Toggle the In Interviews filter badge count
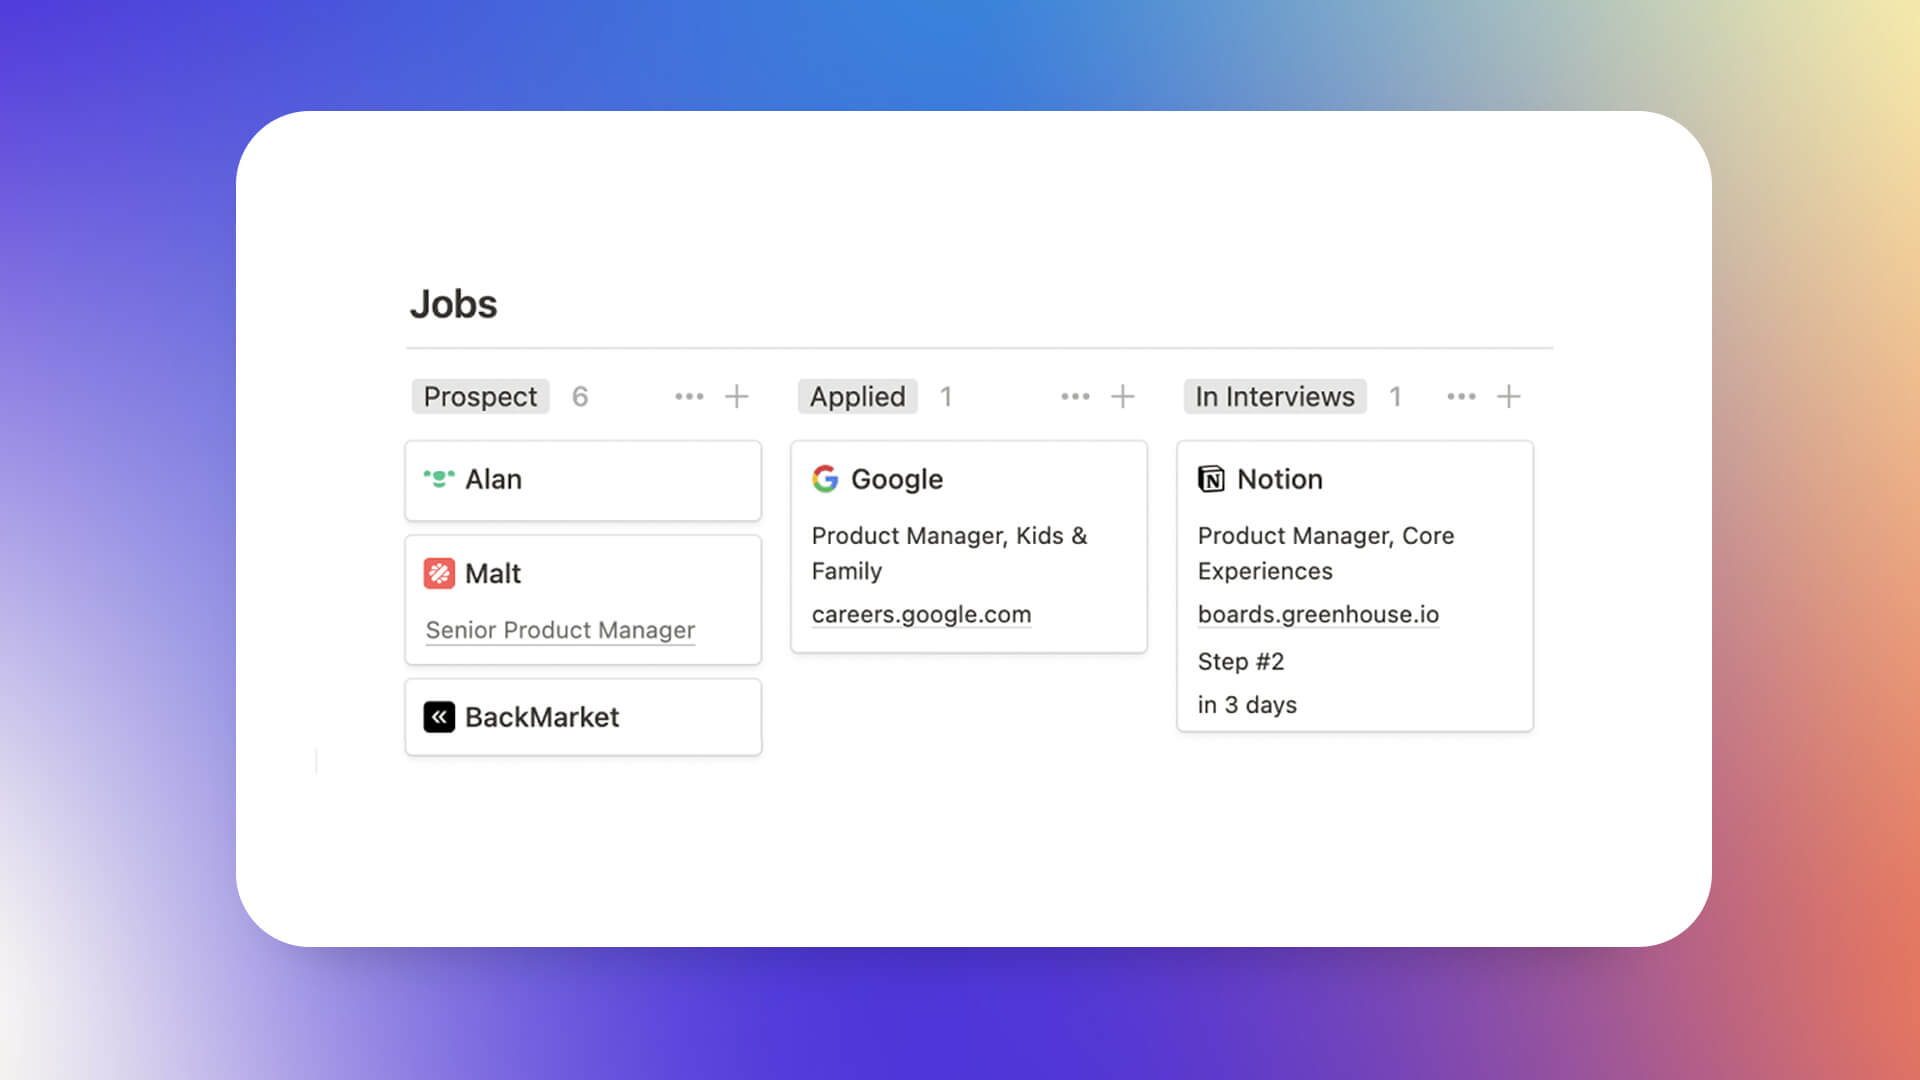The image size is (1920, 1080). 1395,396
